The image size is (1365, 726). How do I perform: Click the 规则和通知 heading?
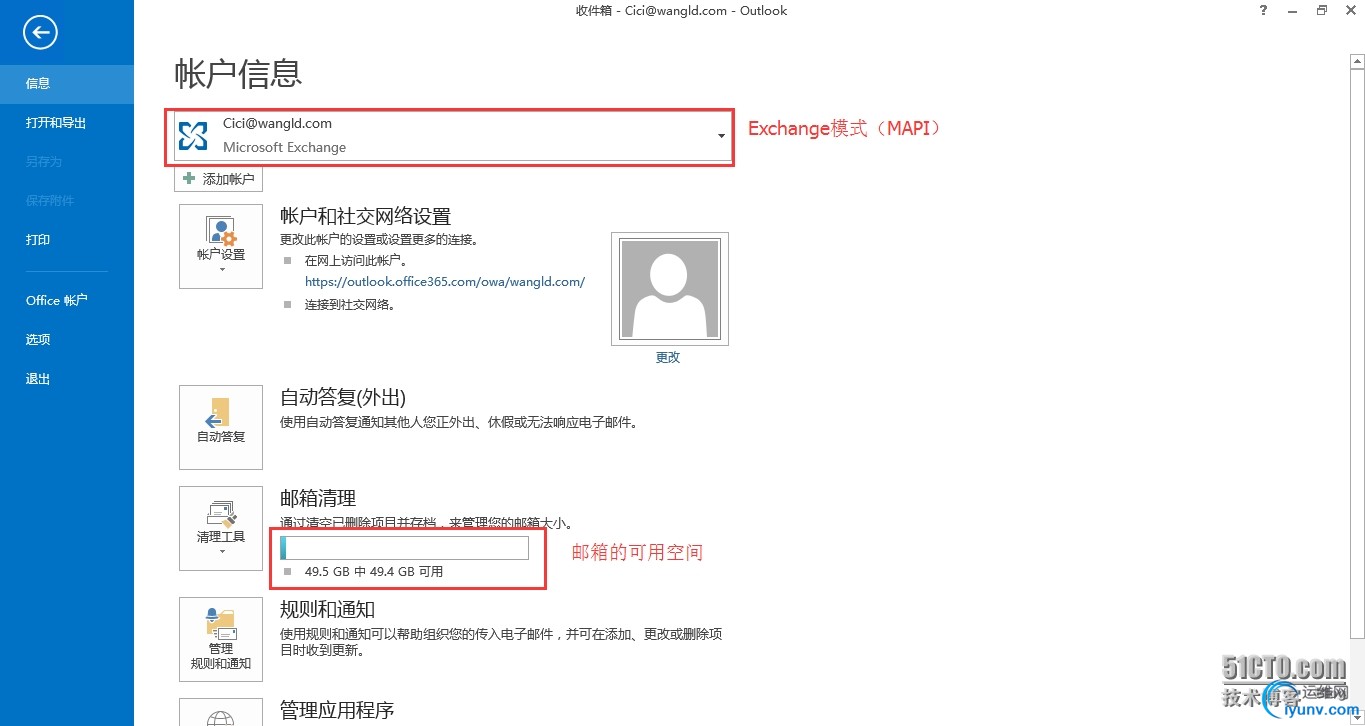point(328,609)
